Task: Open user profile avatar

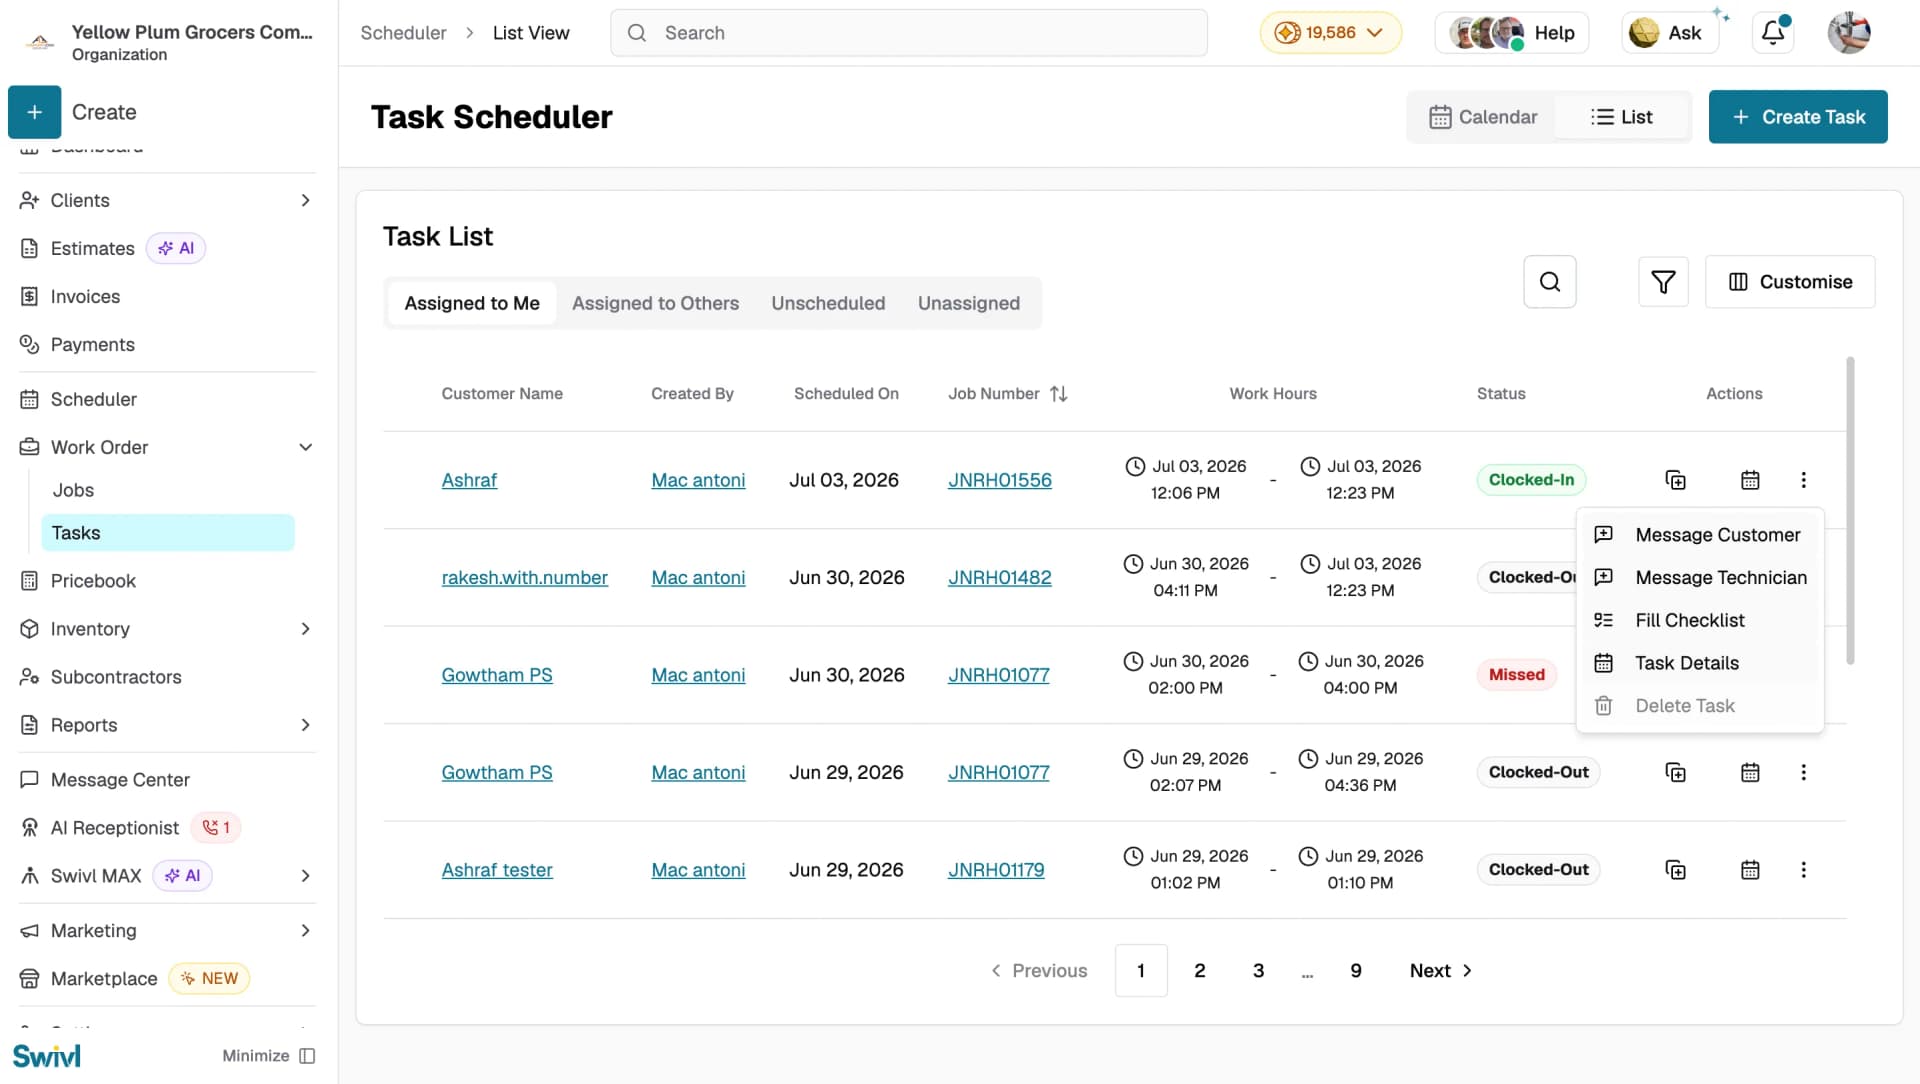Action: (1849, 33)
